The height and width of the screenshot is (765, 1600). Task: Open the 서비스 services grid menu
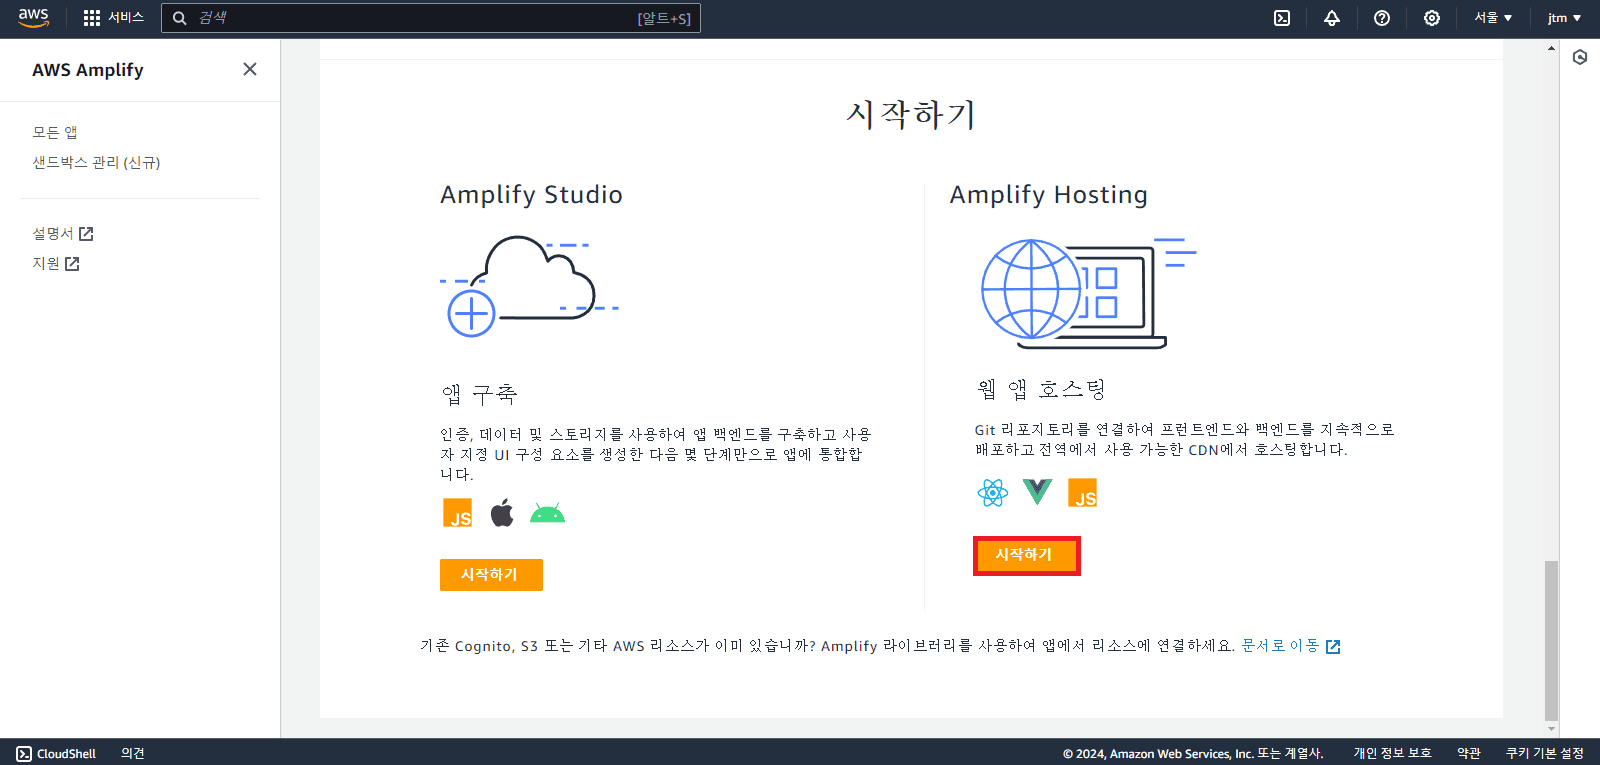(113, 18)
